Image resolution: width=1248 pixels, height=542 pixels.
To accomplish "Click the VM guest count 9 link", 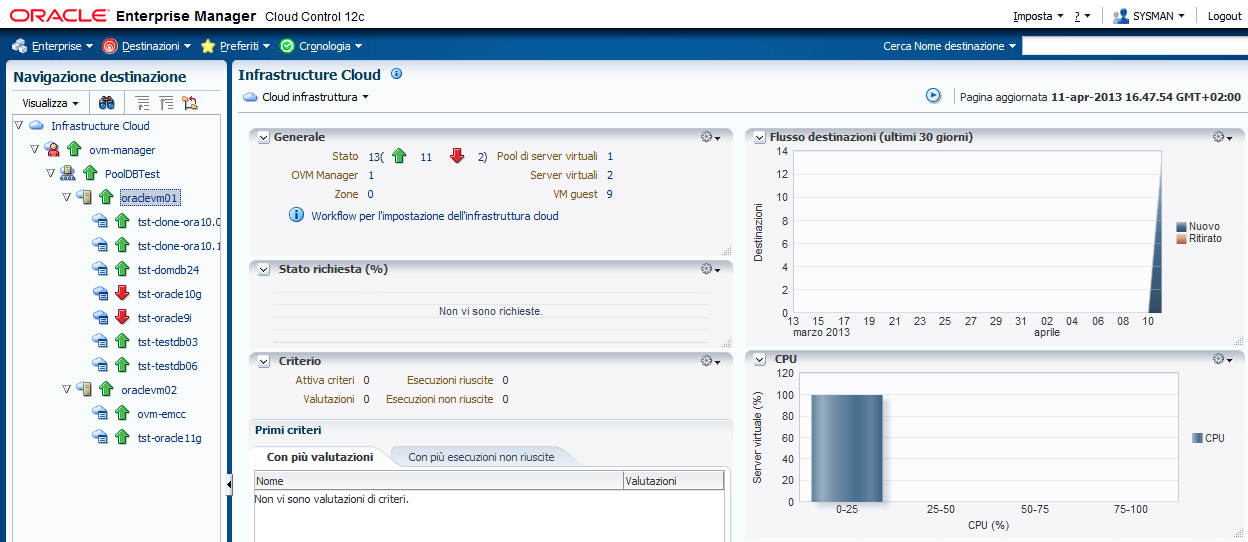I will click(609, 194).
